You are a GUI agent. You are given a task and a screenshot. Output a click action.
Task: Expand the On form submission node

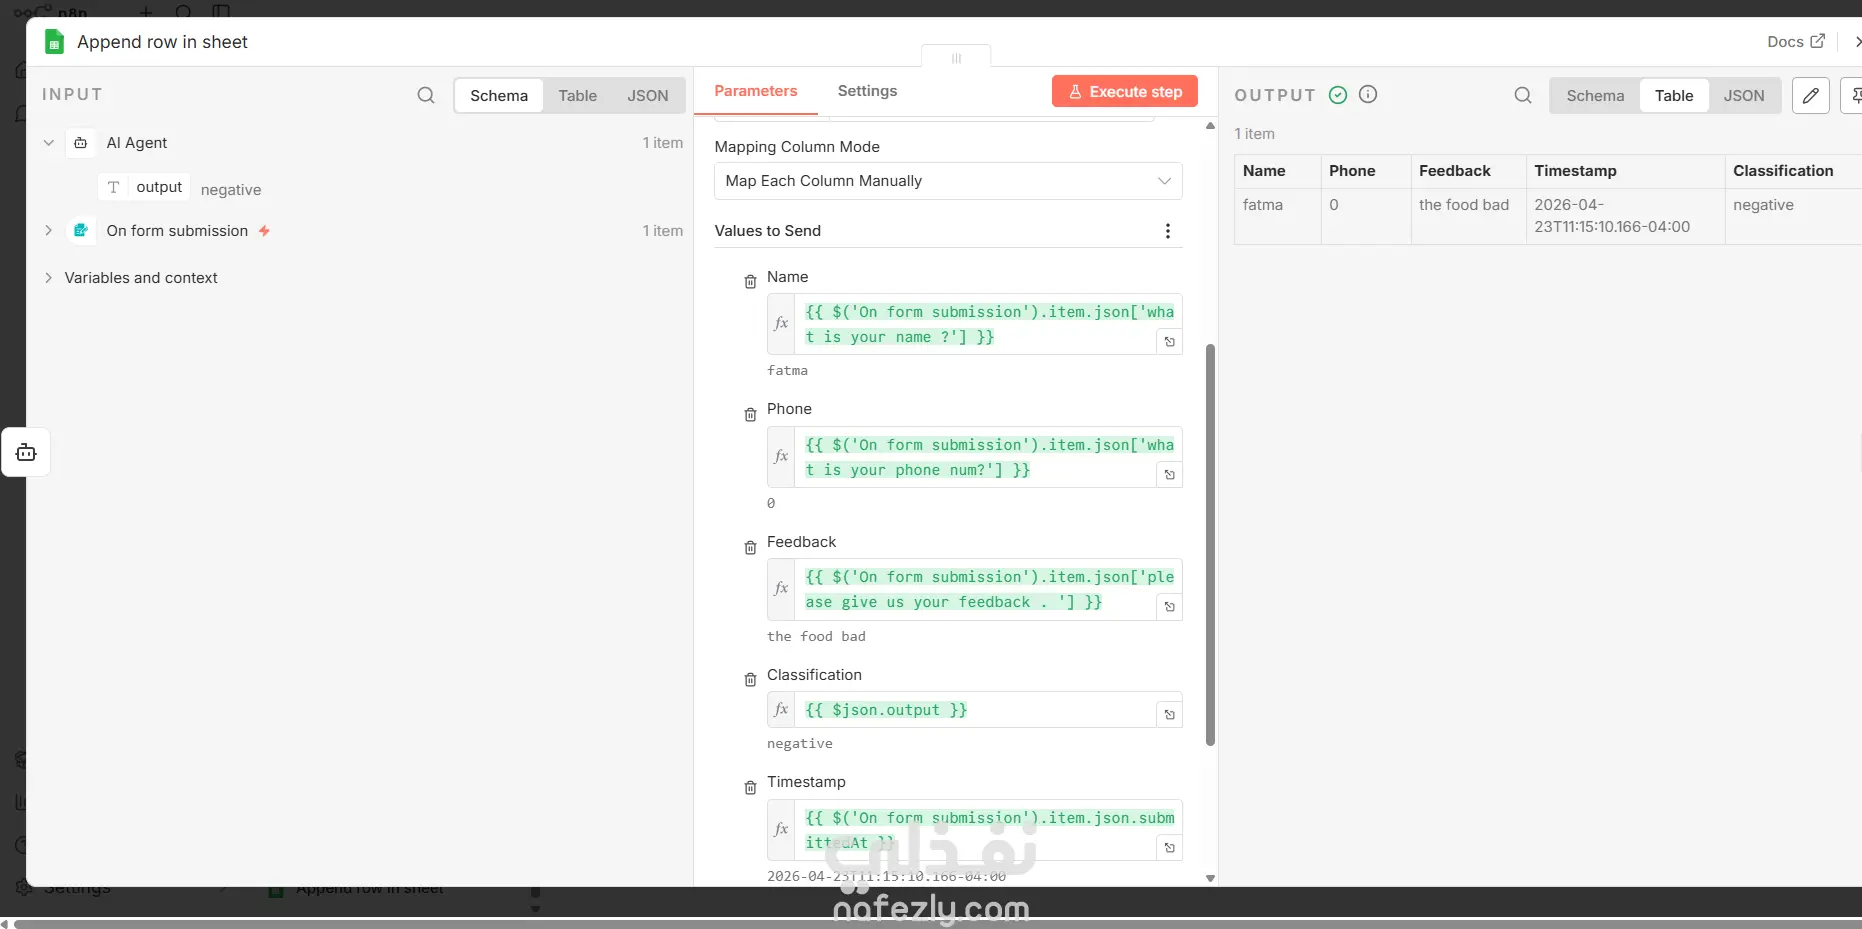[x=48, y=231]
